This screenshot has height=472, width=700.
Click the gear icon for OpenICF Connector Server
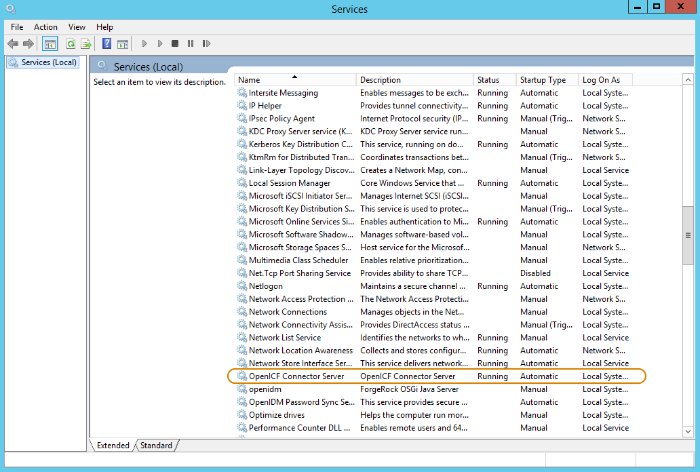coord(242,376)
